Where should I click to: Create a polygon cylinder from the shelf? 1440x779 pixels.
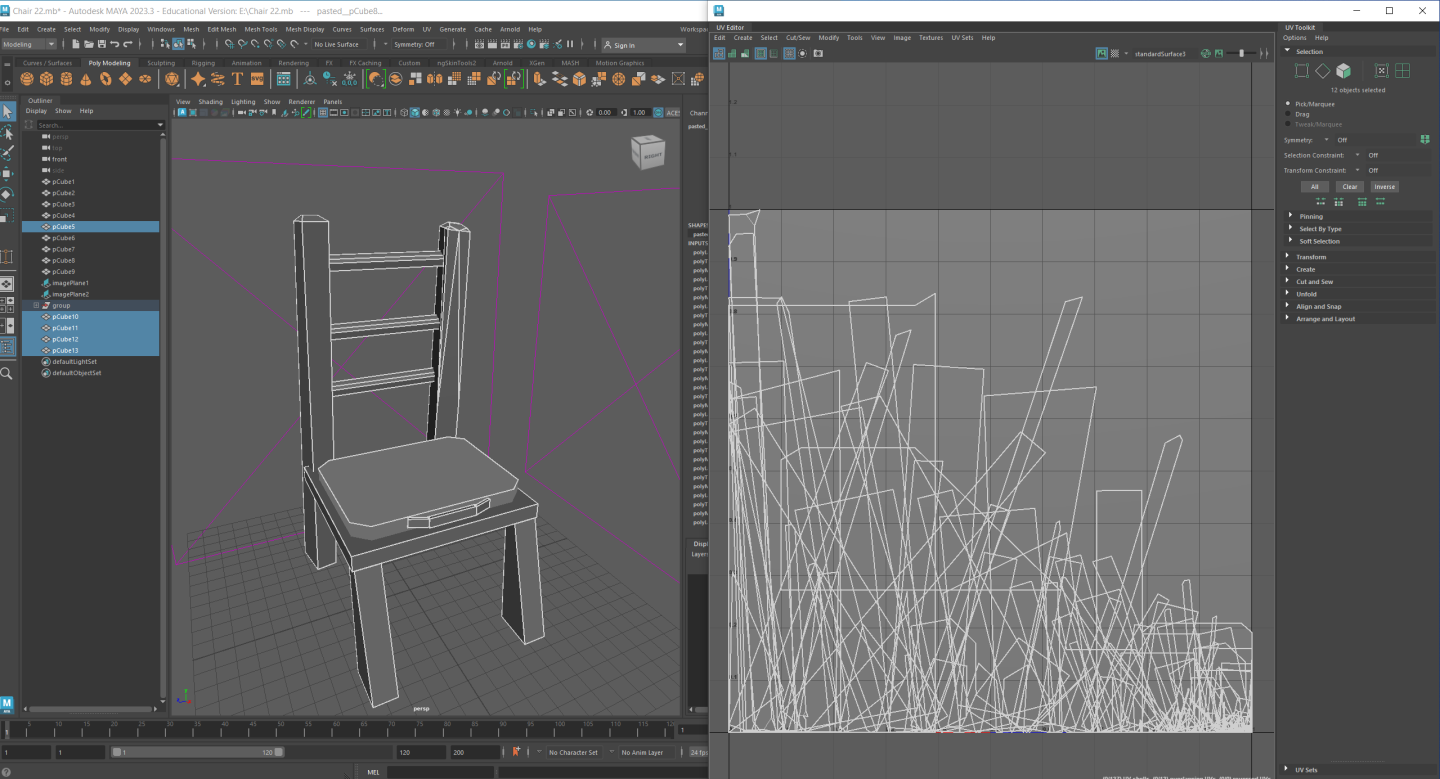click(68, 79)
